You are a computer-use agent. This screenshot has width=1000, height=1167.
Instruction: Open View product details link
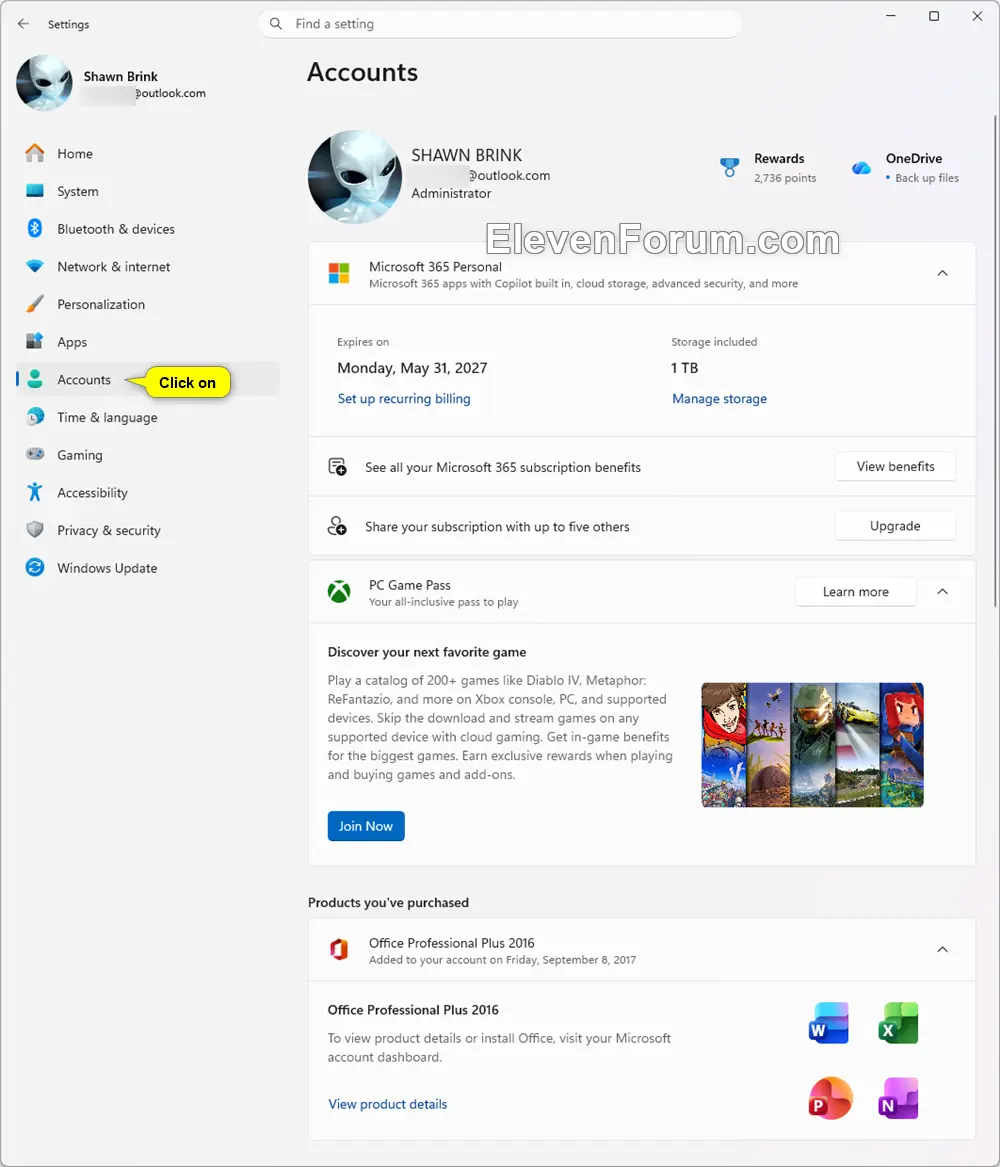point(388,1104)
